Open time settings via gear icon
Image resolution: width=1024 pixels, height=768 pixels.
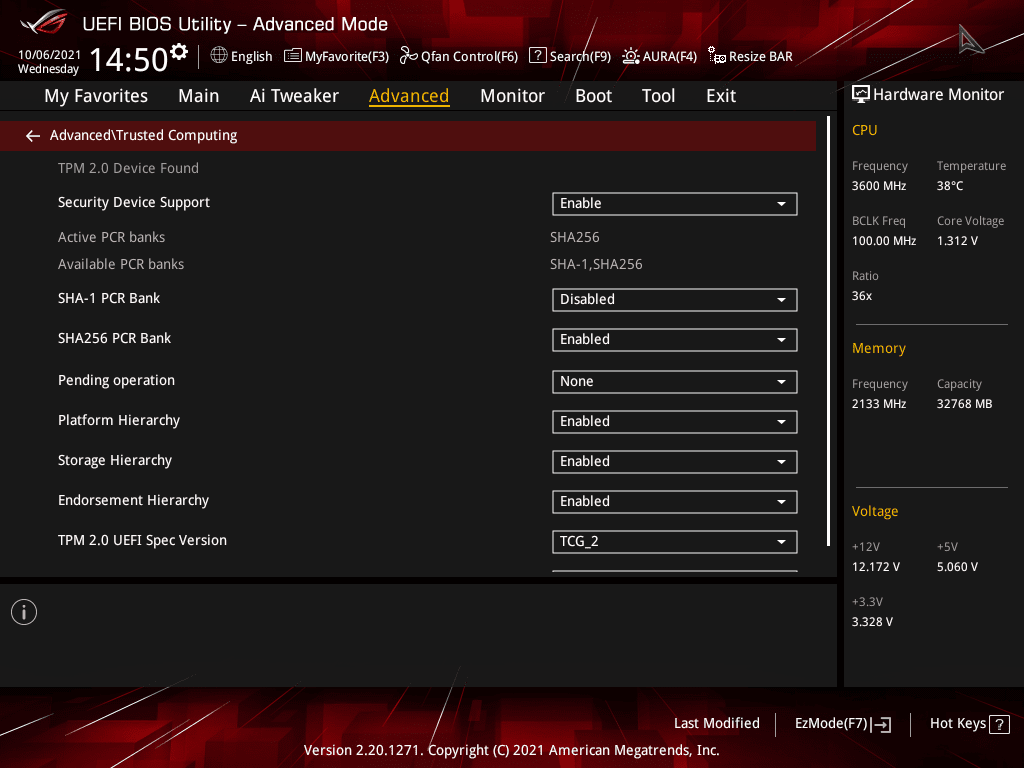coord(179,52)
